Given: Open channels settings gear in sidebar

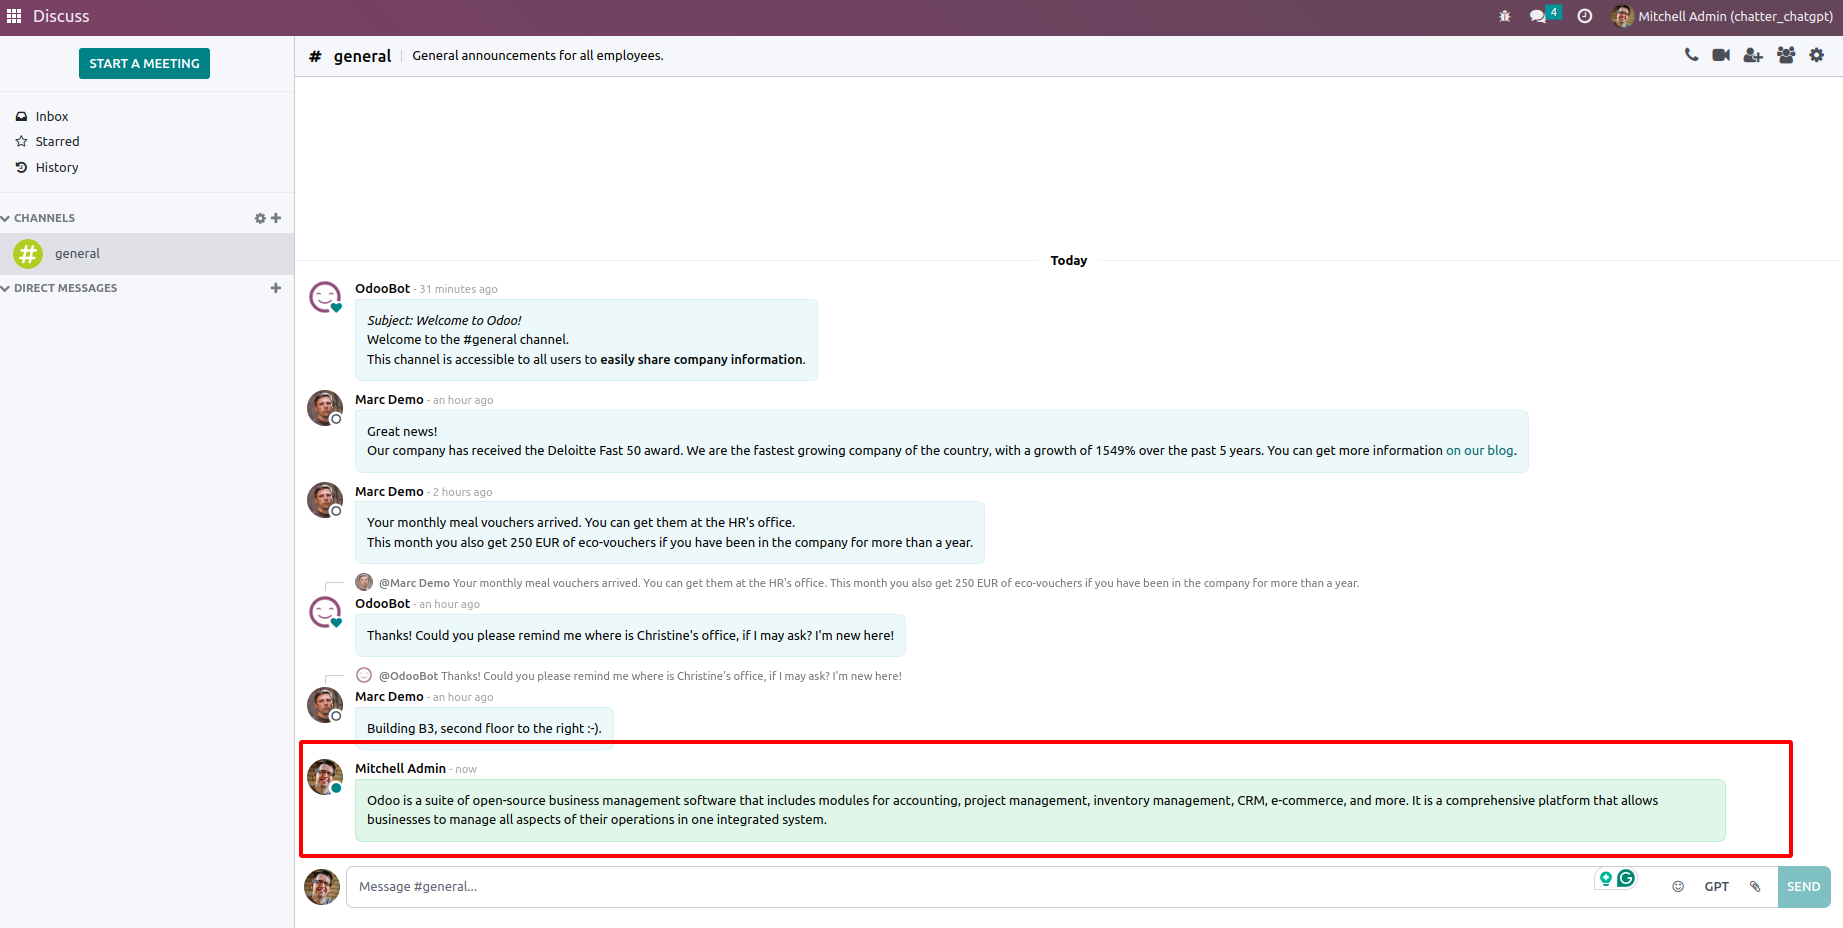Looking at the screenshot, I should coord(260,218).
